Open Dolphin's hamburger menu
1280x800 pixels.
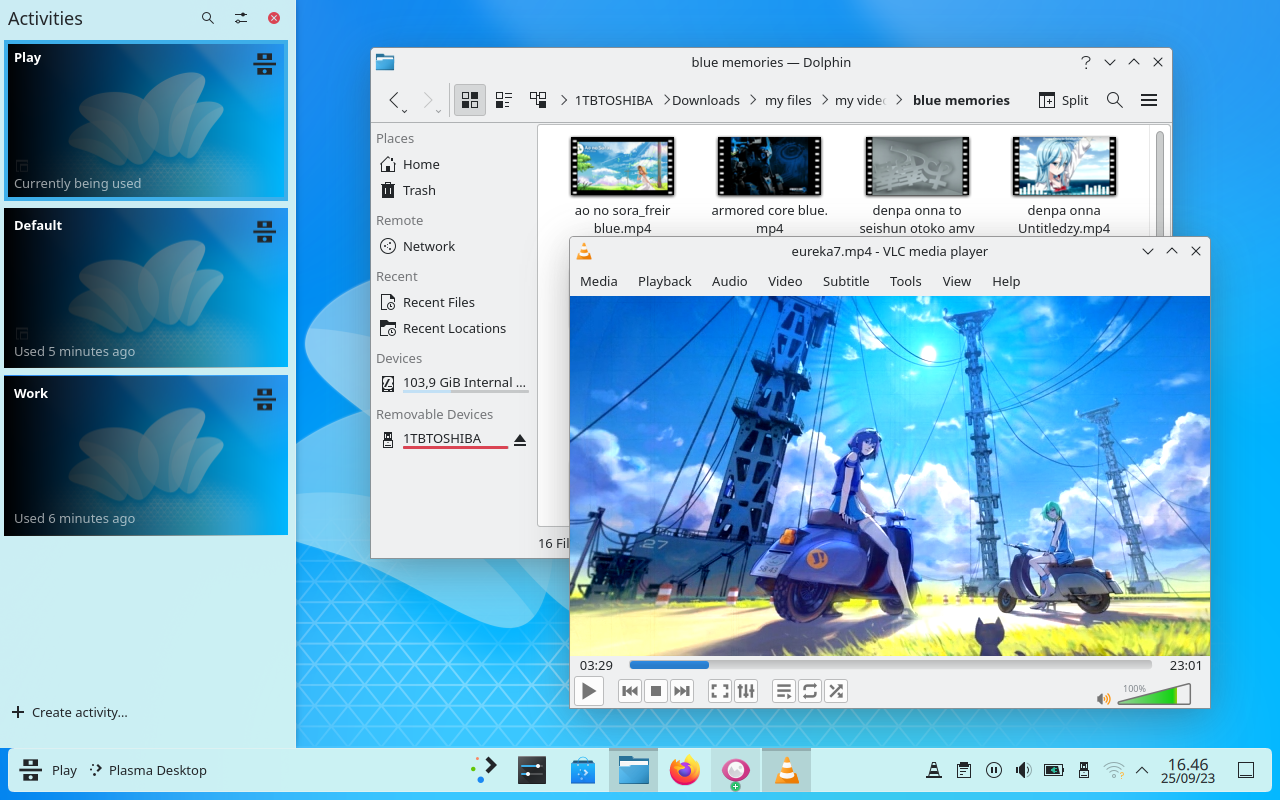point(1148,100)
